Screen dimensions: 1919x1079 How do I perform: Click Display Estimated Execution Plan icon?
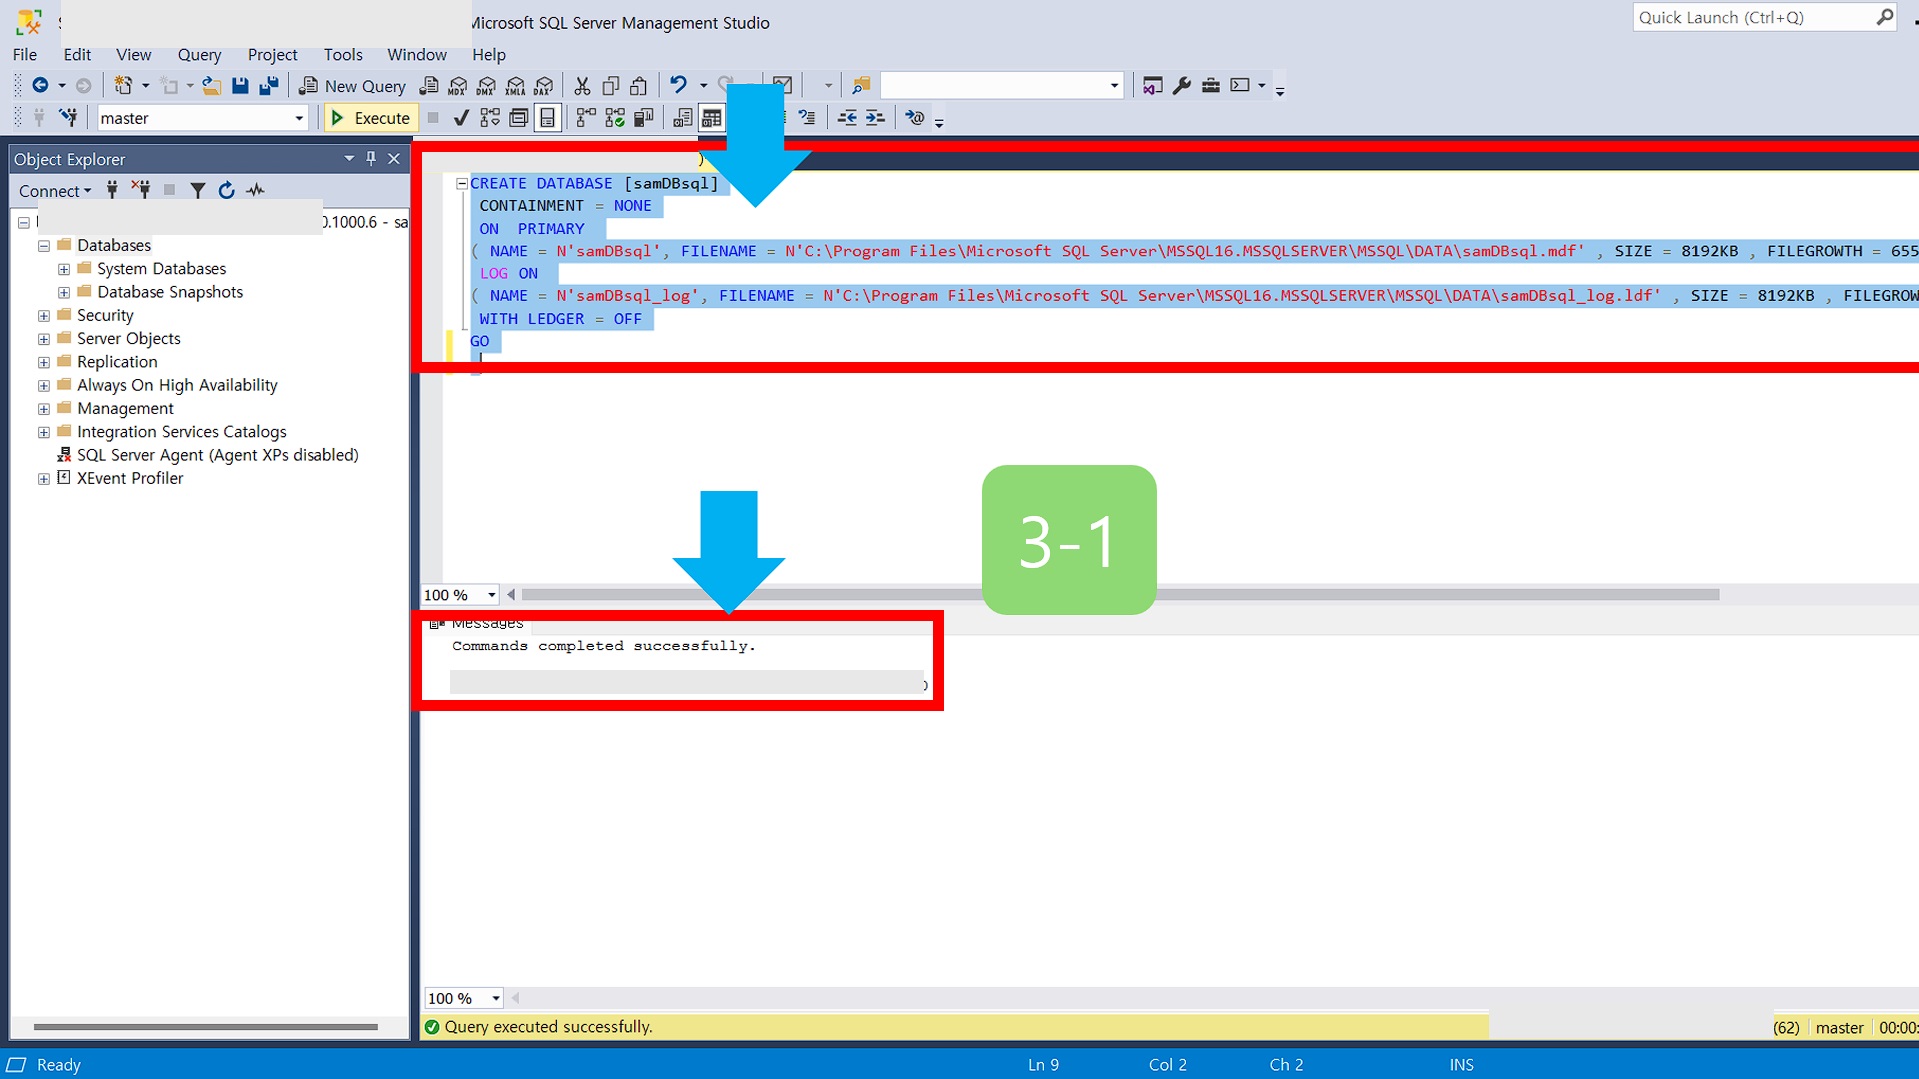point(490,118)
